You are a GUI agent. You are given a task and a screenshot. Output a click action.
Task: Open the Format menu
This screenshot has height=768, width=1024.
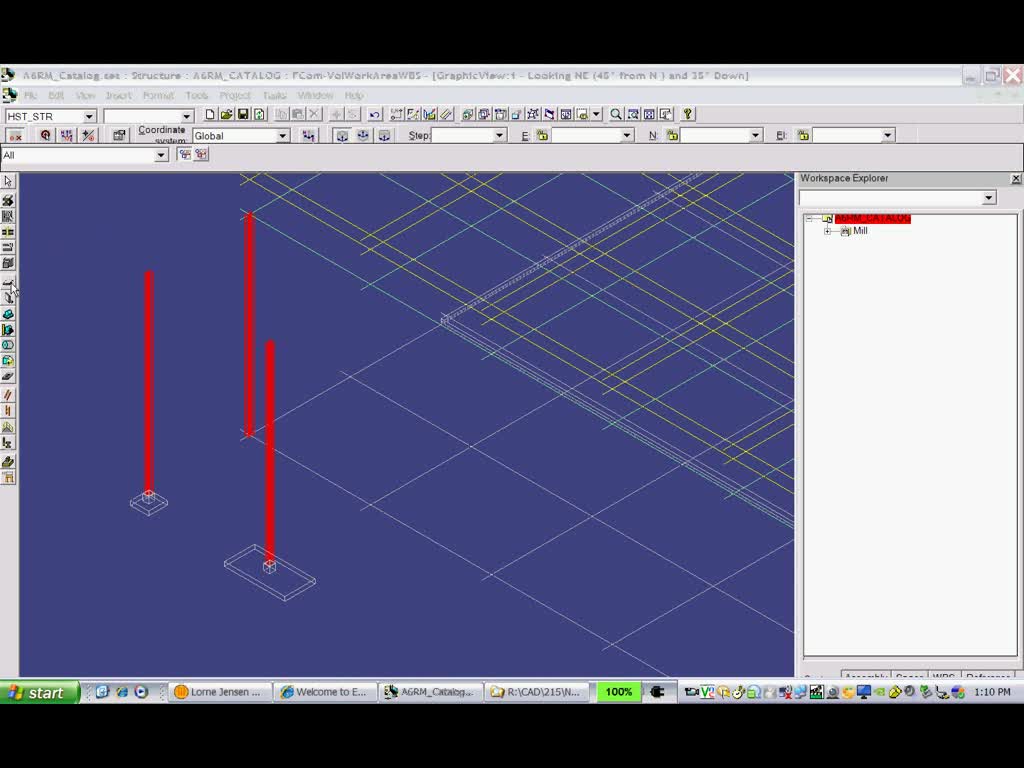pyautogui.click(x=158, y=95)
